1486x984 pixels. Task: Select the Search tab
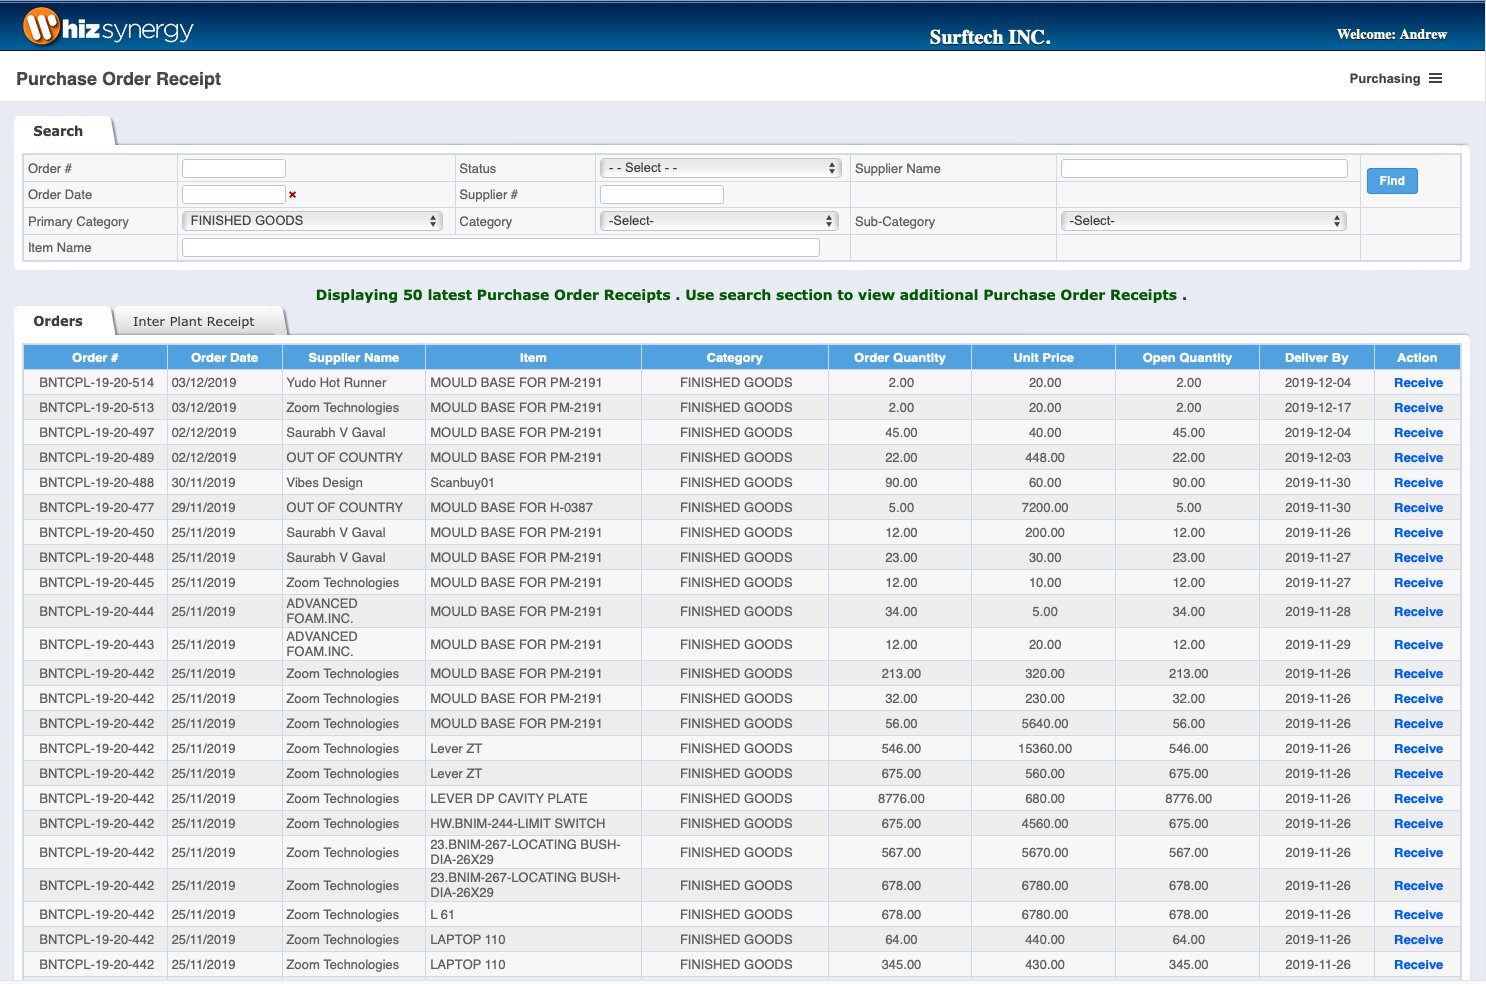coord(58,132)
